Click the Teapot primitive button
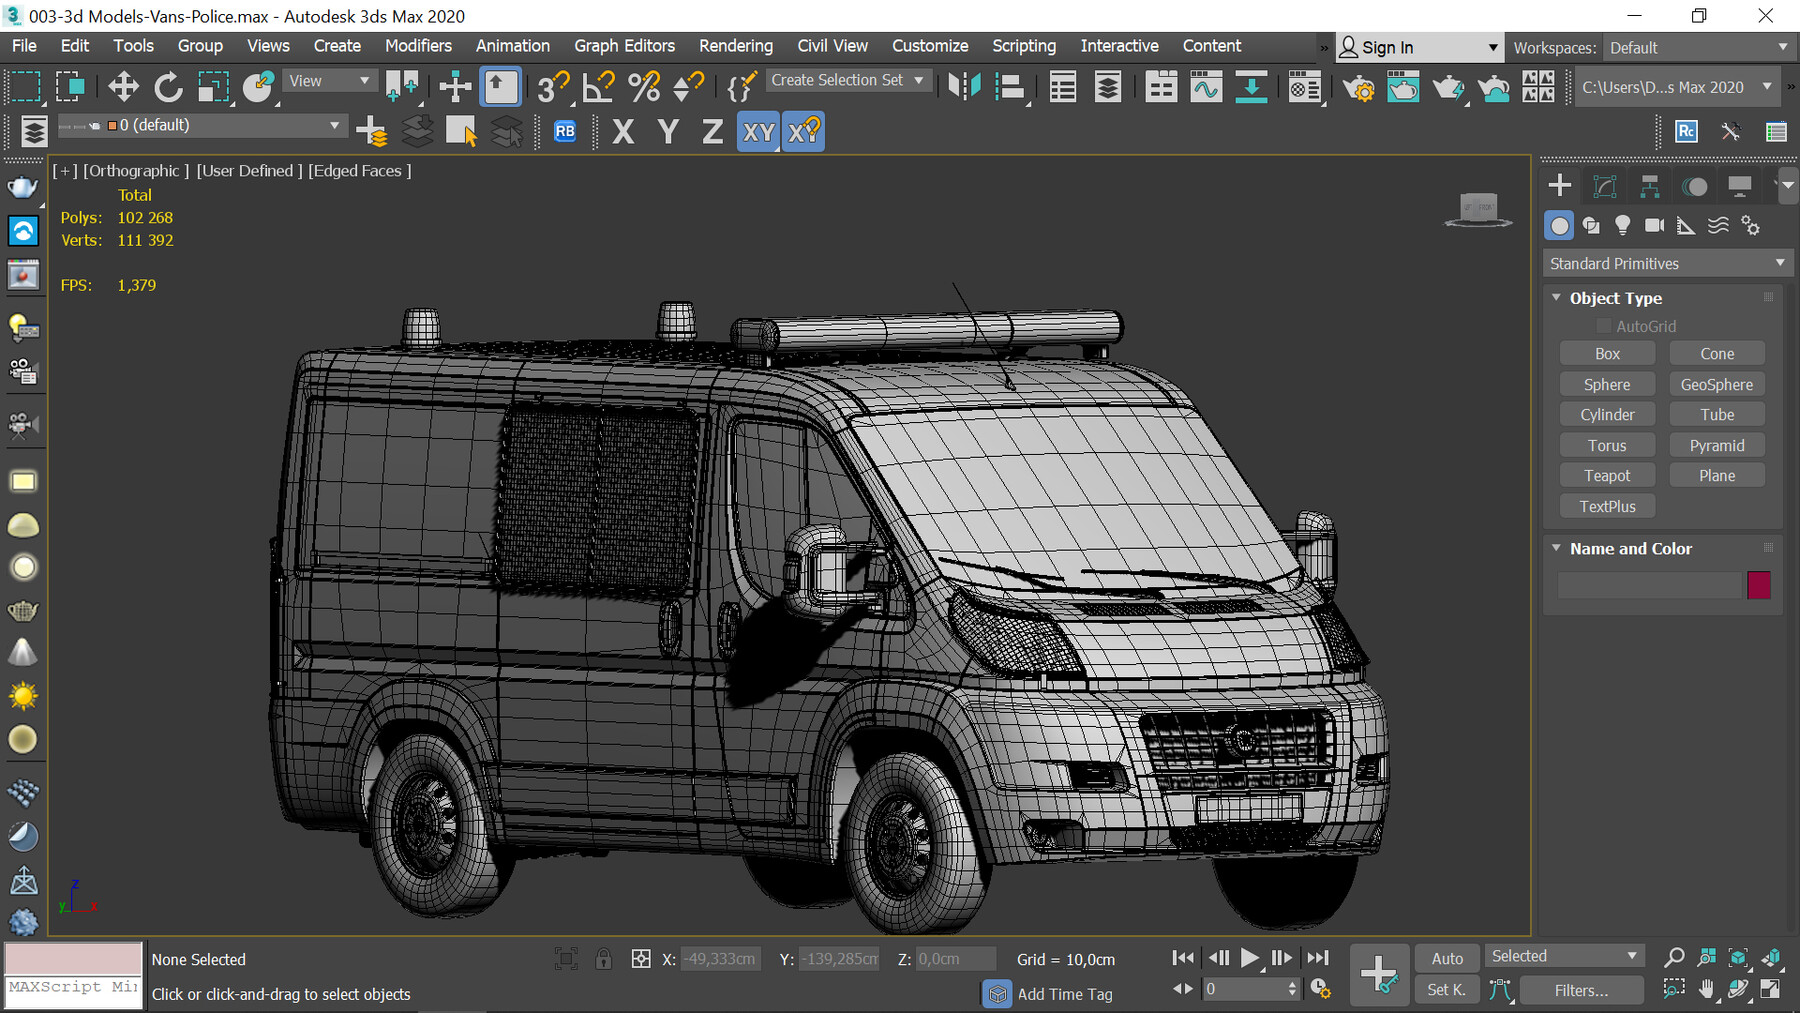This screenshot has width=1800, height=1013. coord(1606,475)
